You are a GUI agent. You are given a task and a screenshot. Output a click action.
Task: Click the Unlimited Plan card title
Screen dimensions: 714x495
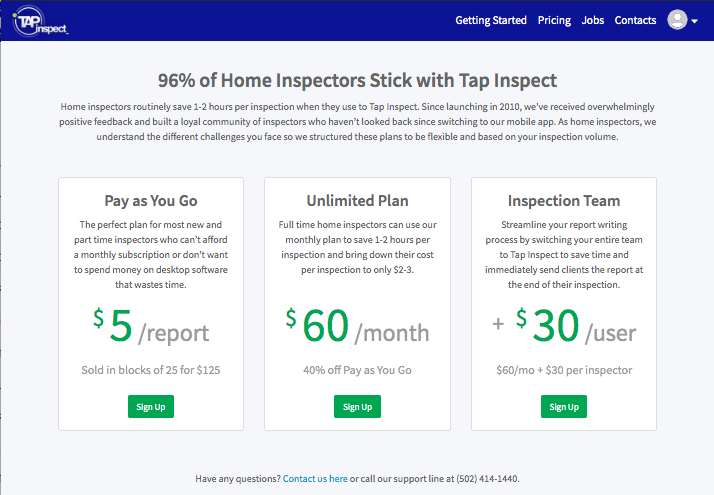(357, 201)
